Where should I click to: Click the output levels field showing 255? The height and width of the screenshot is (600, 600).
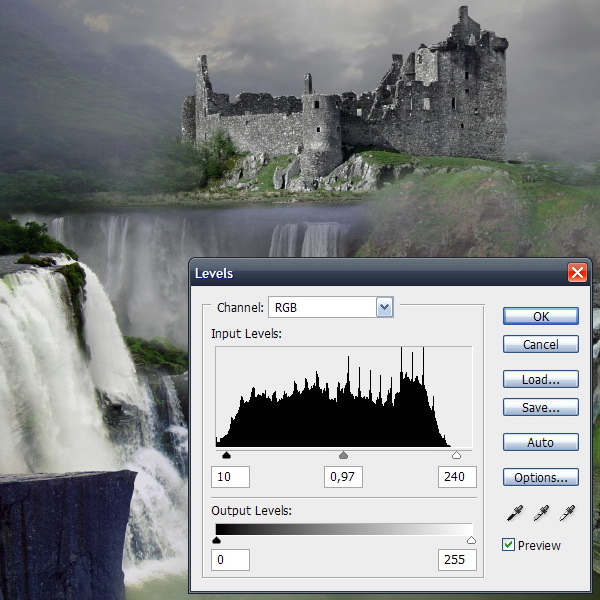[x=456, y=560]
